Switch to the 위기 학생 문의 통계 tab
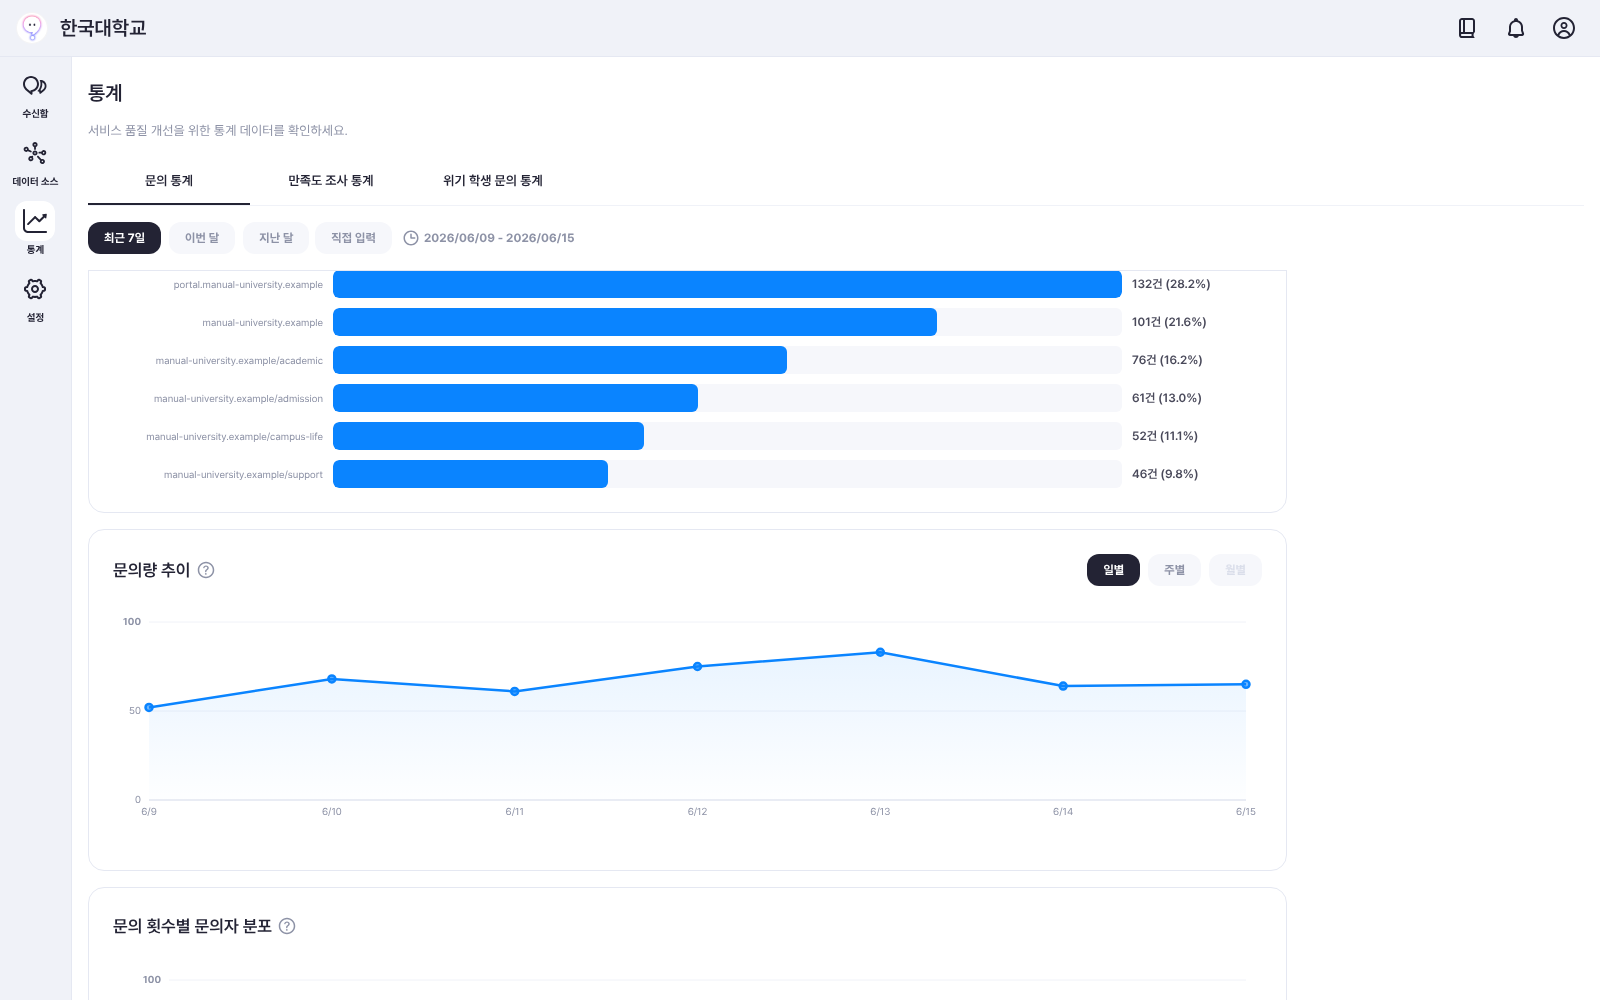 [493, 181]
